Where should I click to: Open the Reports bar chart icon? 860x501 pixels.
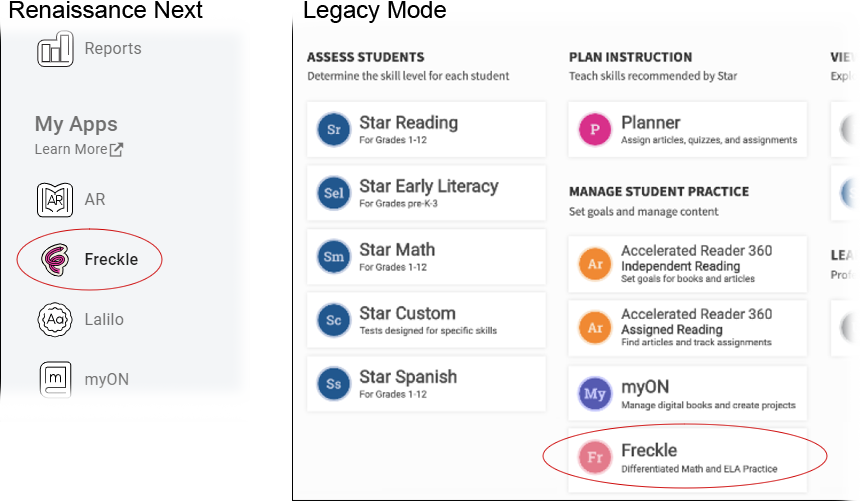[55, 49]
